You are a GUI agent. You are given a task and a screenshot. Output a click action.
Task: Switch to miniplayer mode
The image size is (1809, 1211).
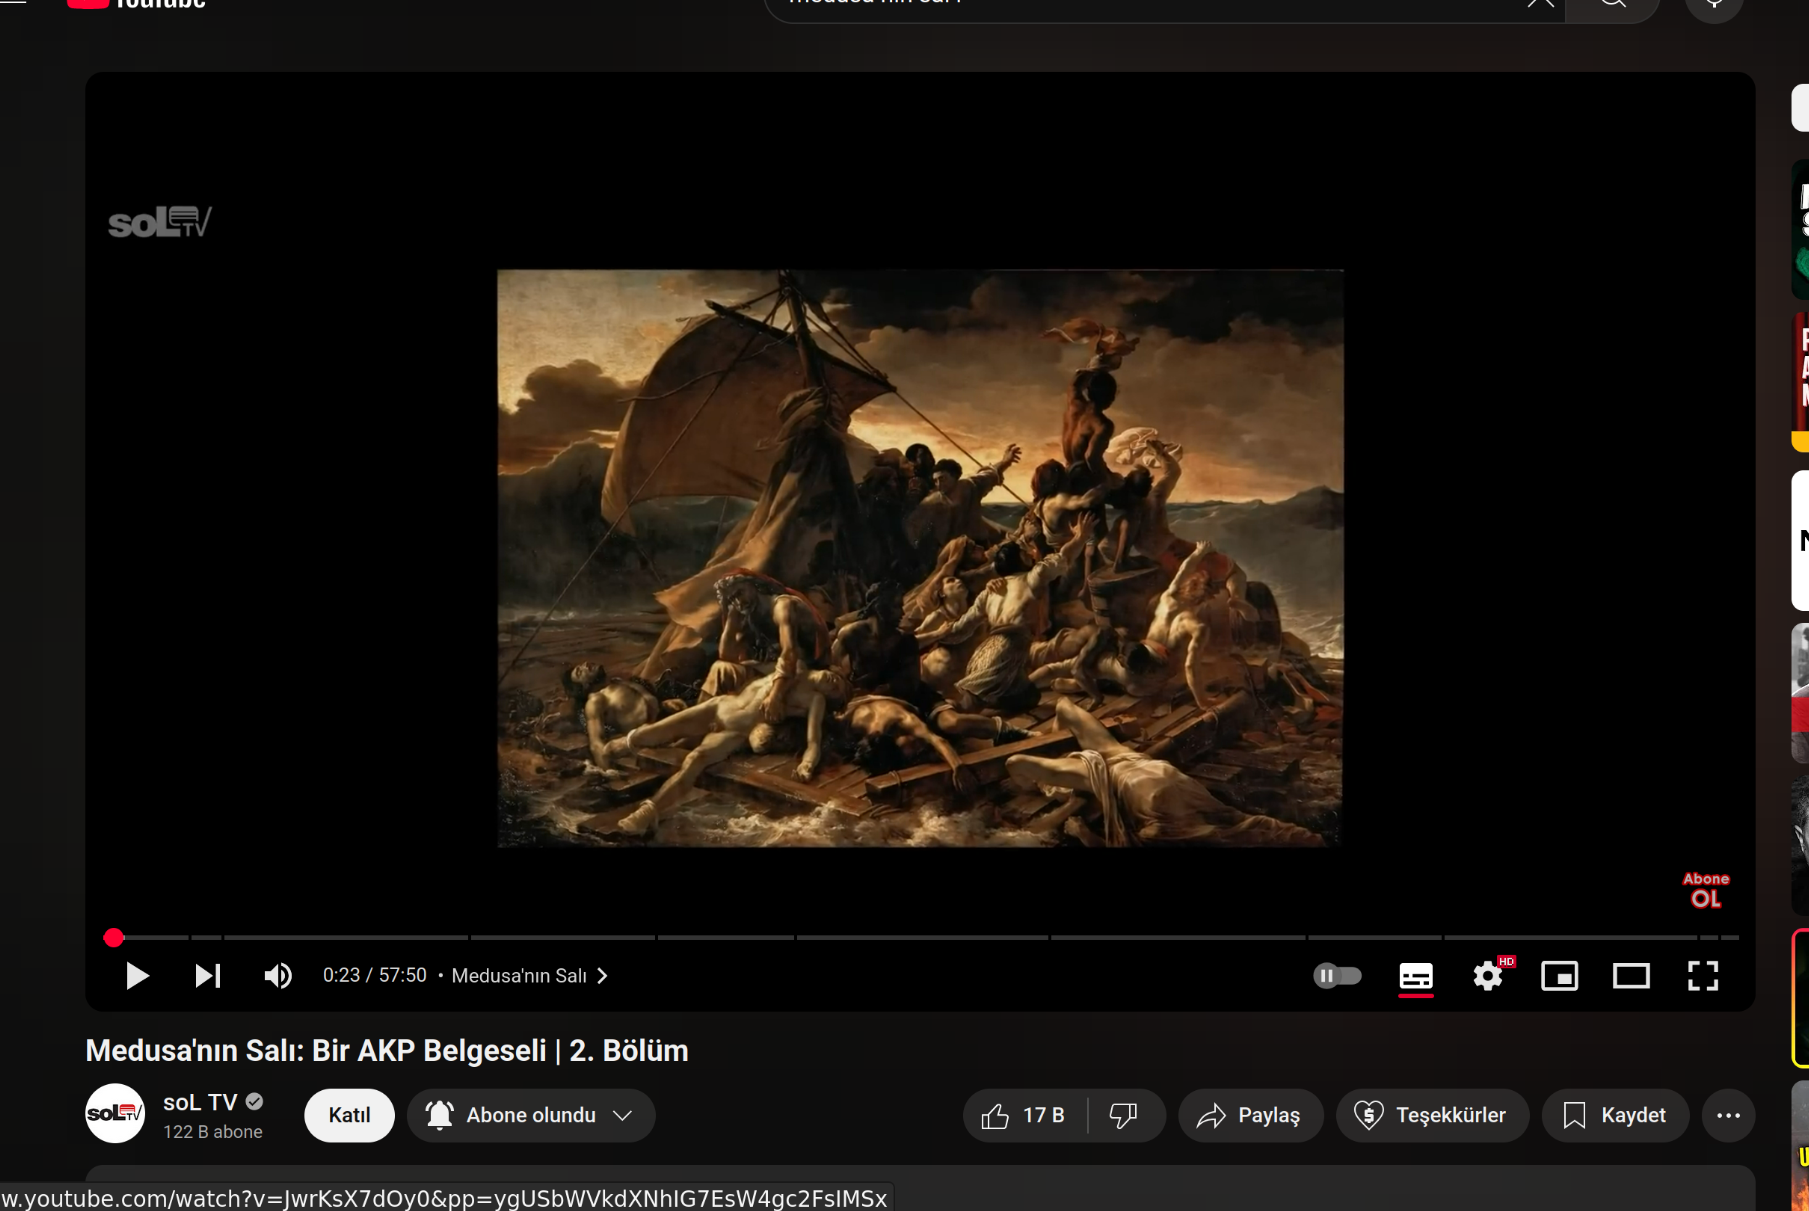1560,976
